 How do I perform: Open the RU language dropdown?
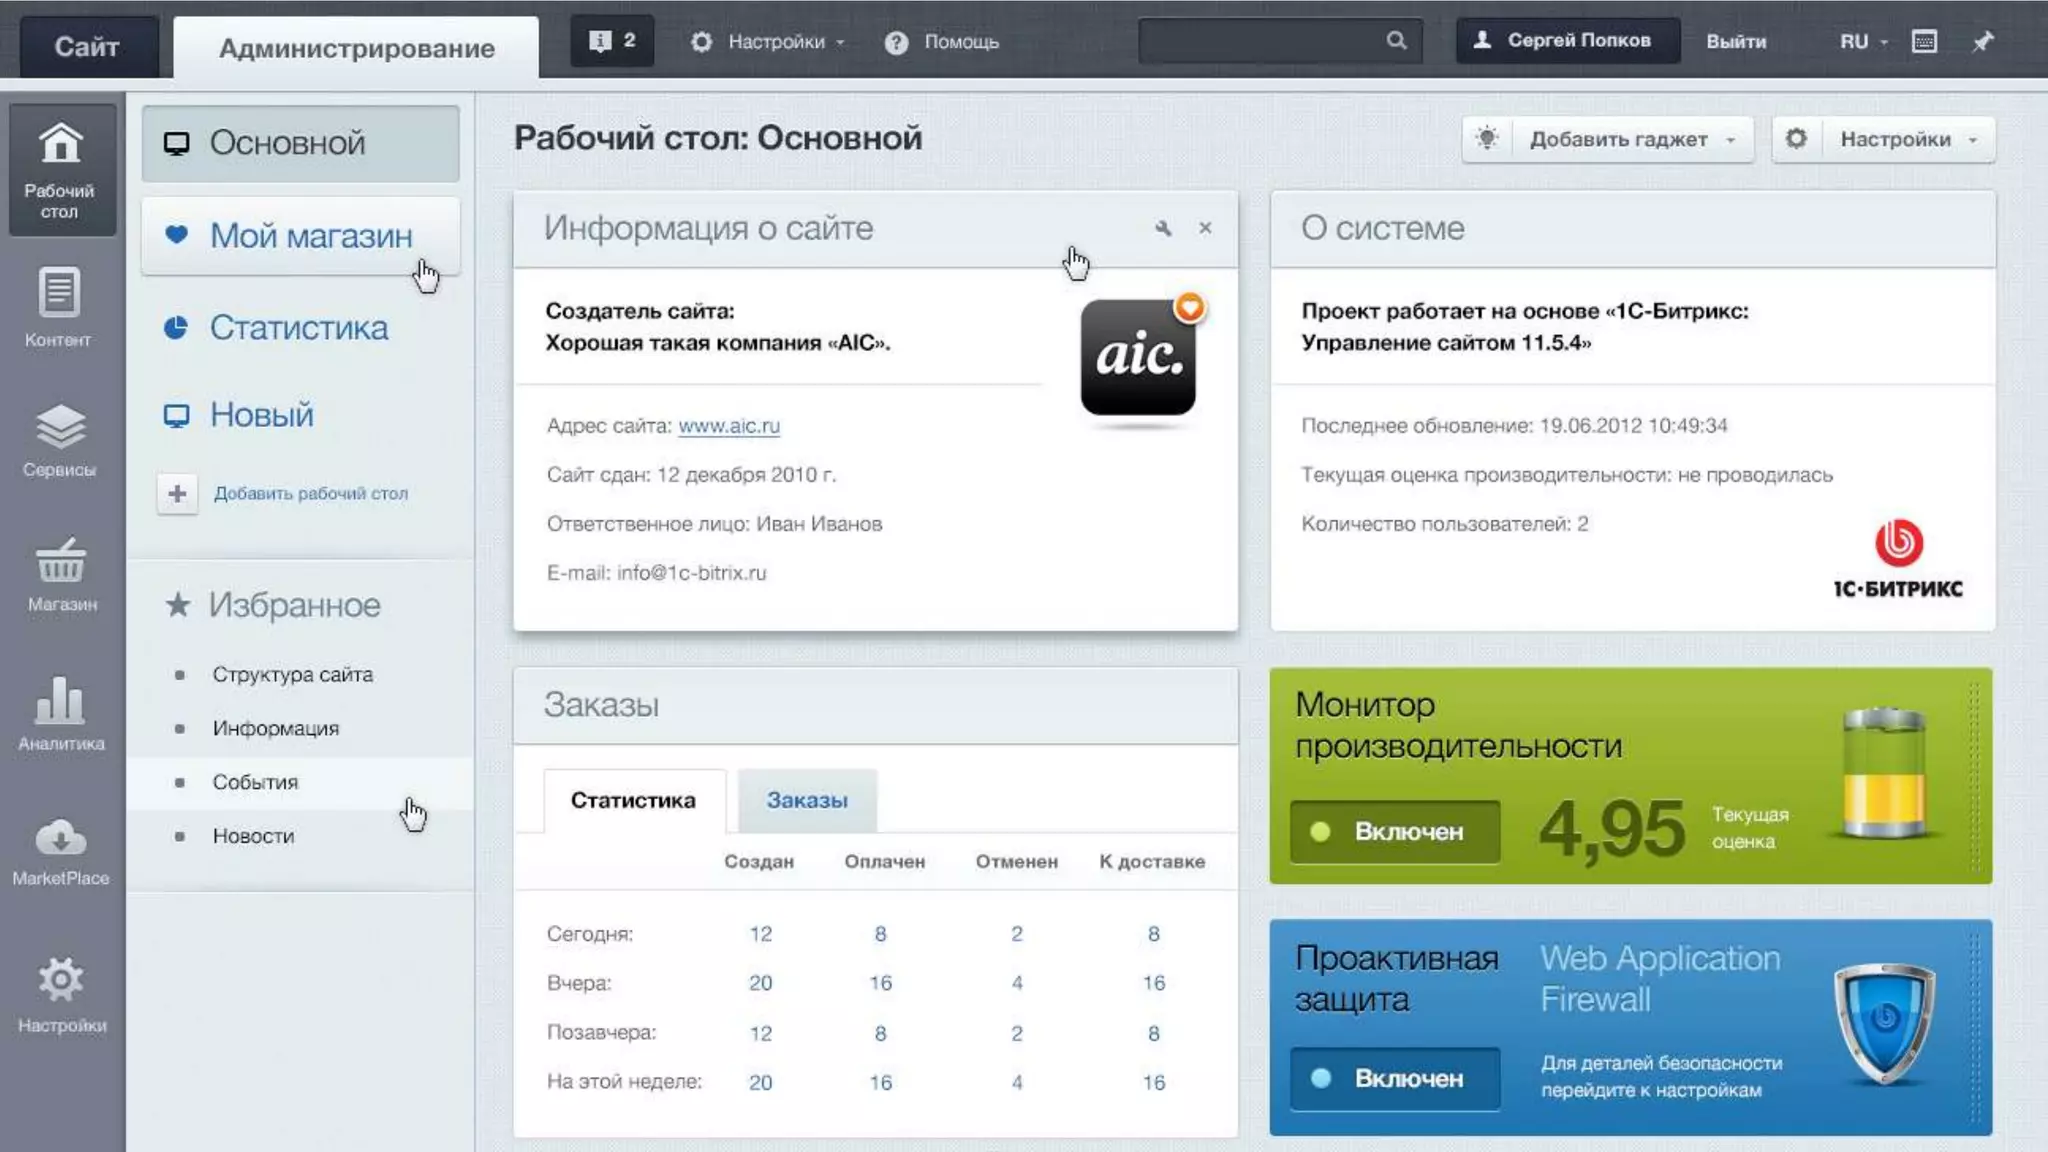1862,41
